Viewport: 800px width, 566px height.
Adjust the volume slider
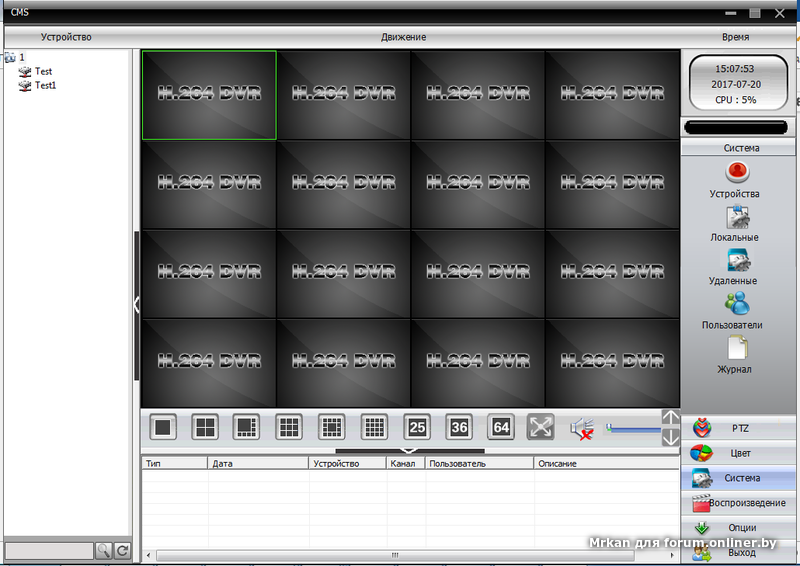pos(633,430)
